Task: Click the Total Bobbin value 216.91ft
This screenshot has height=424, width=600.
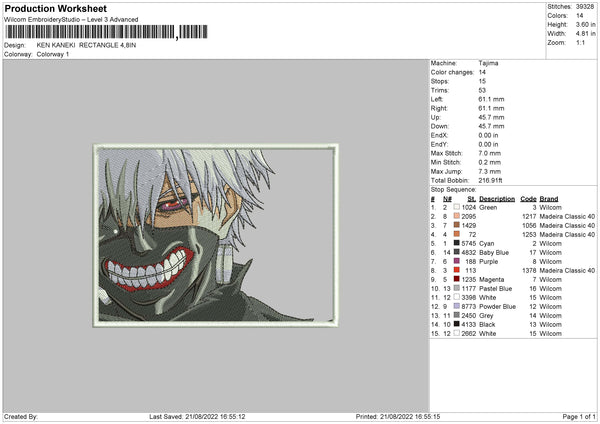Action: (x=490, y=180)
